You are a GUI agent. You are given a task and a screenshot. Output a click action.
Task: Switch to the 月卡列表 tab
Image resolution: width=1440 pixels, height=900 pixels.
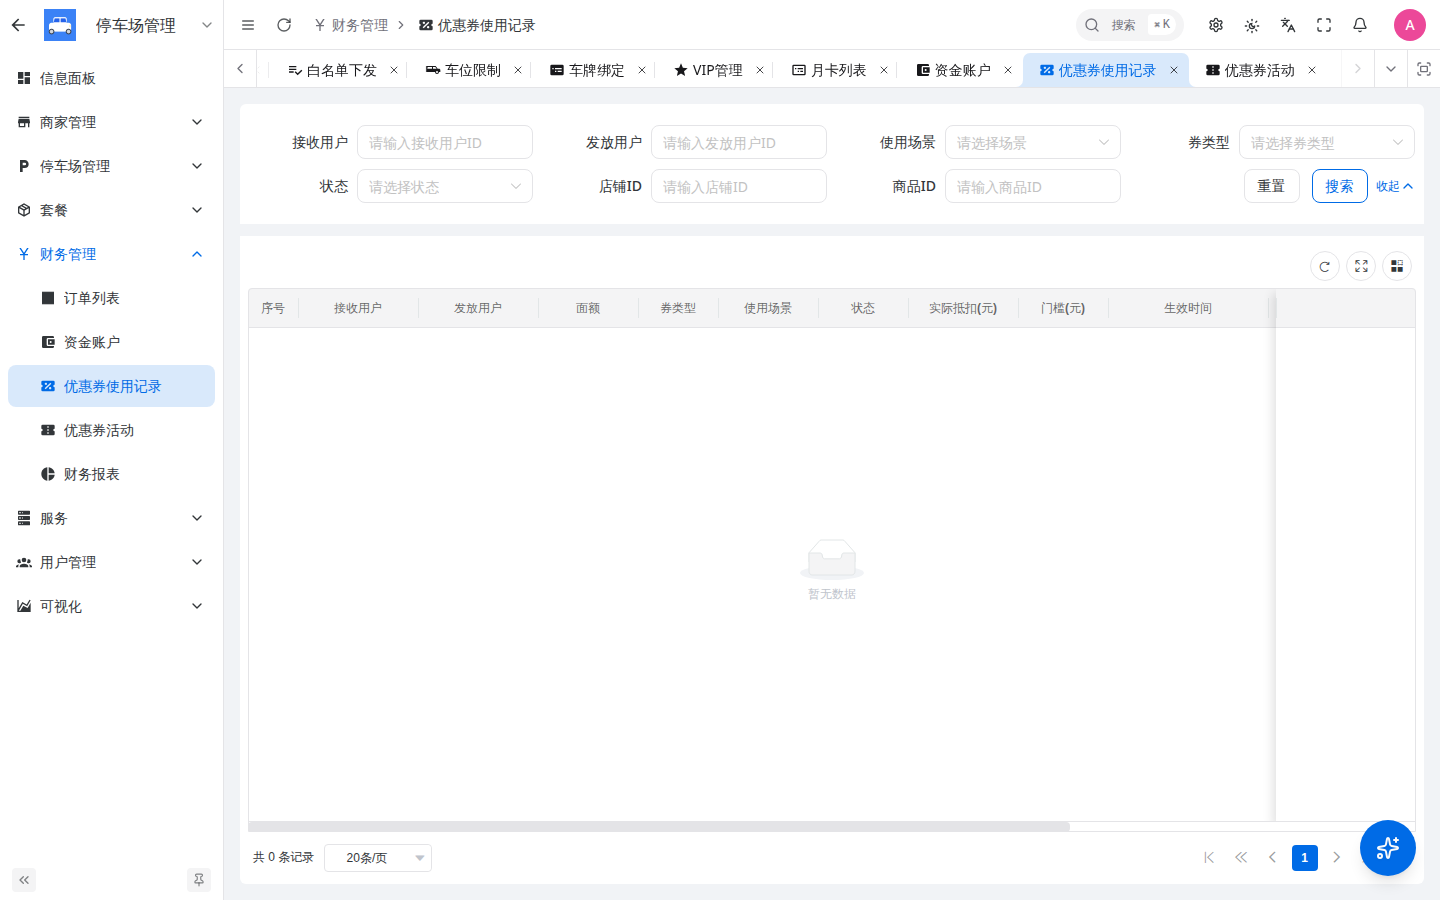[x=829, y=70]
